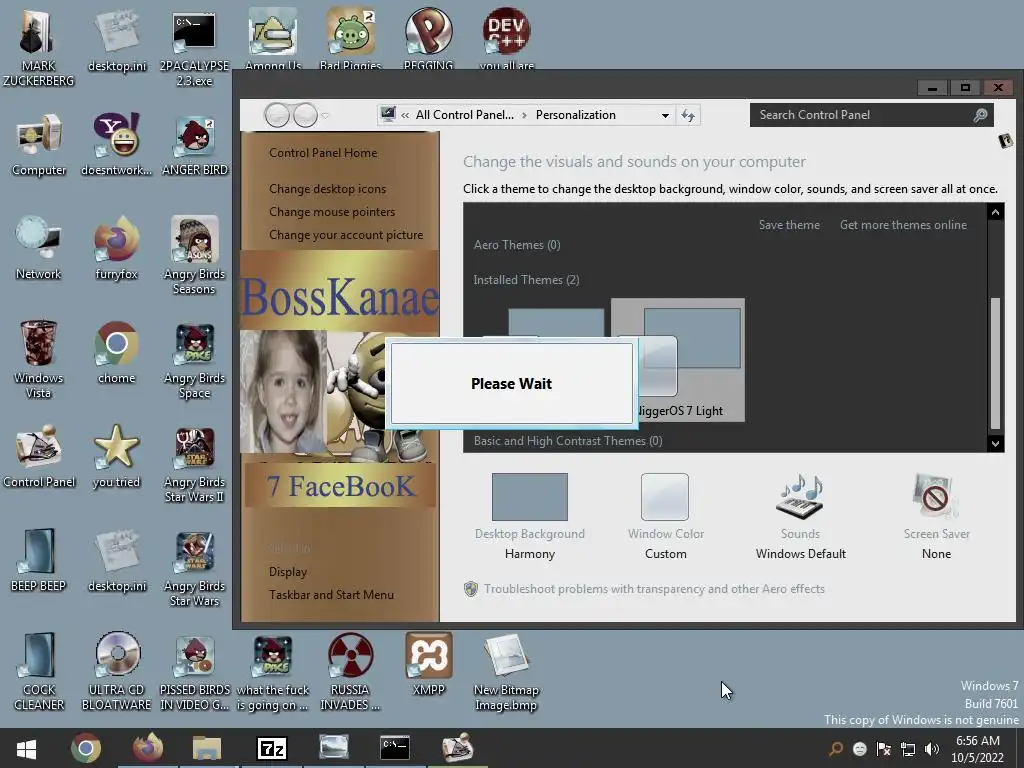This screenshot has height=768, width=1024.
Task: Click Troubleshoot problems with transparency link
Action: (x=654, y=589)
